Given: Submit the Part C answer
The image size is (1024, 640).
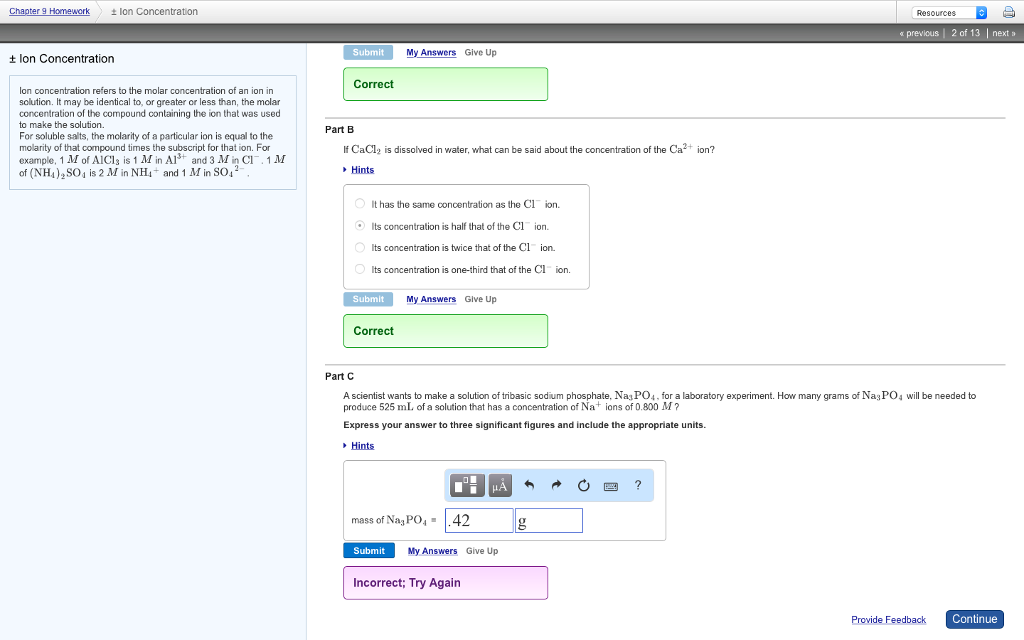Looking at the screenshot, I should 369,550.
